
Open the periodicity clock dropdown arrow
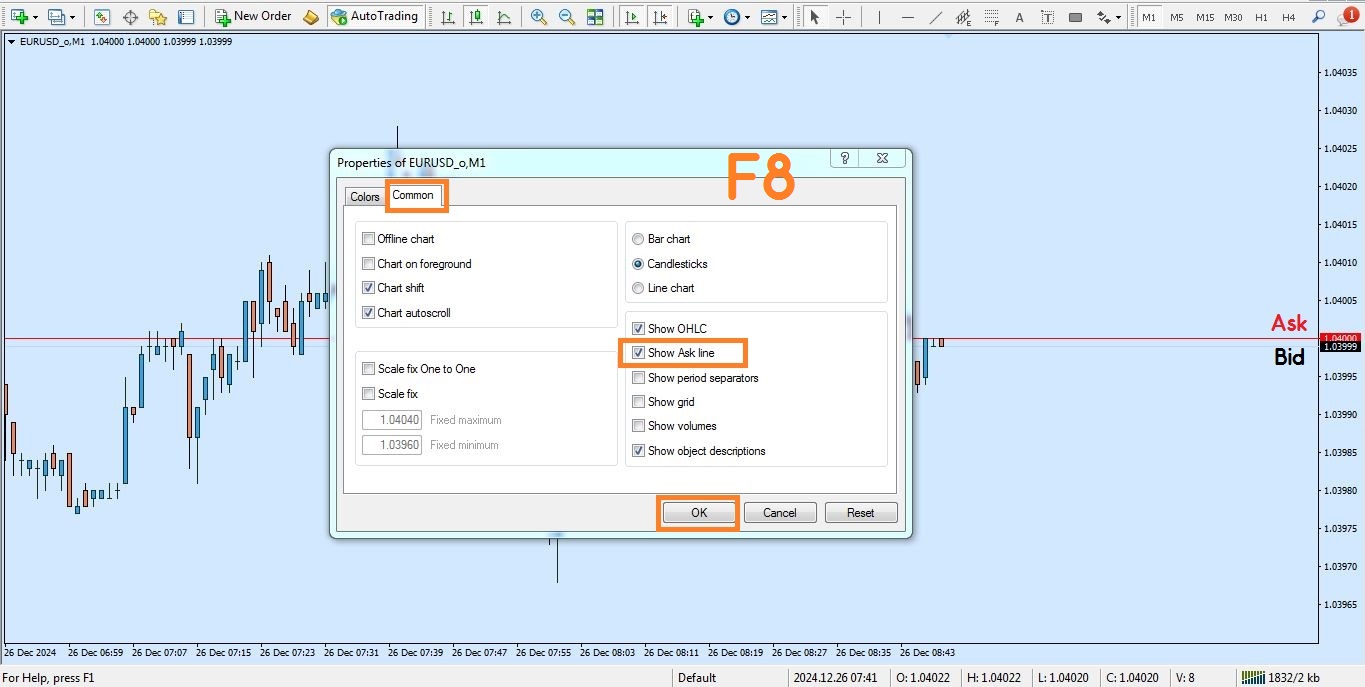(747, 17)
